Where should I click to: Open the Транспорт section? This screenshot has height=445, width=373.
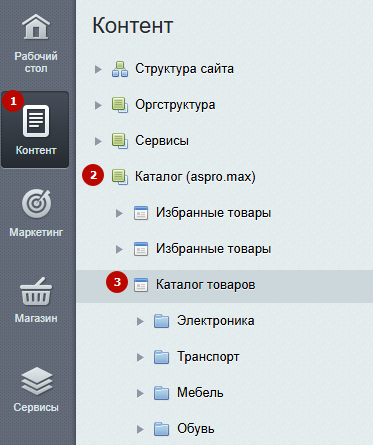click(x=208, y=357)
